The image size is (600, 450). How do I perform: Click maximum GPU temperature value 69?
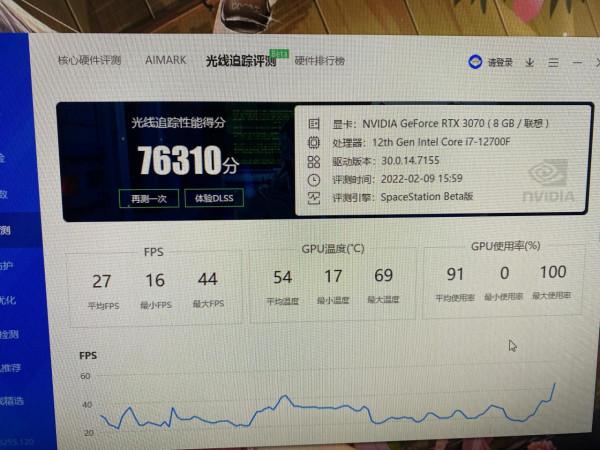pyautogui.click(x=383, y=275)
